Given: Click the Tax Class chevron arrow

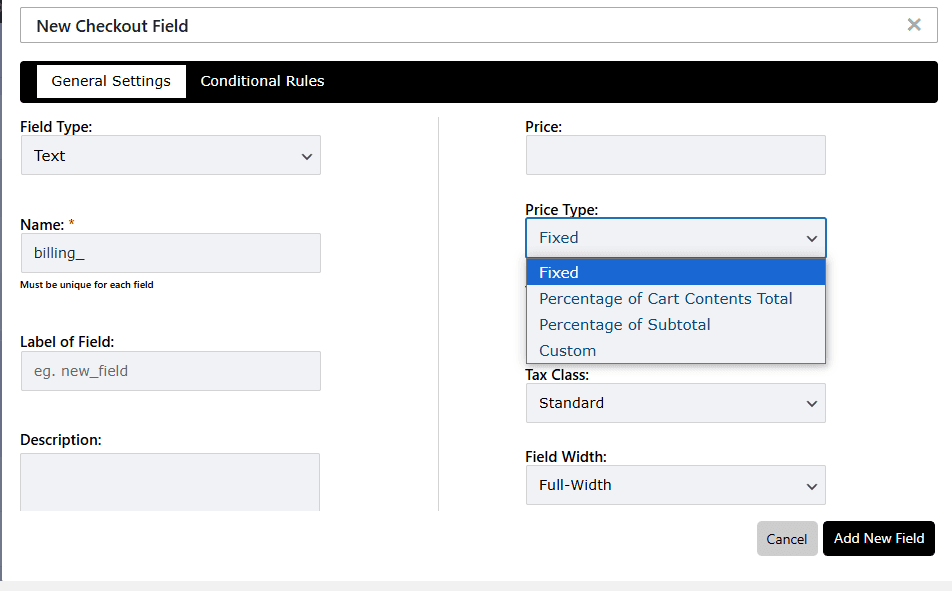Looking at the screenshot, I should coord(812,404).
